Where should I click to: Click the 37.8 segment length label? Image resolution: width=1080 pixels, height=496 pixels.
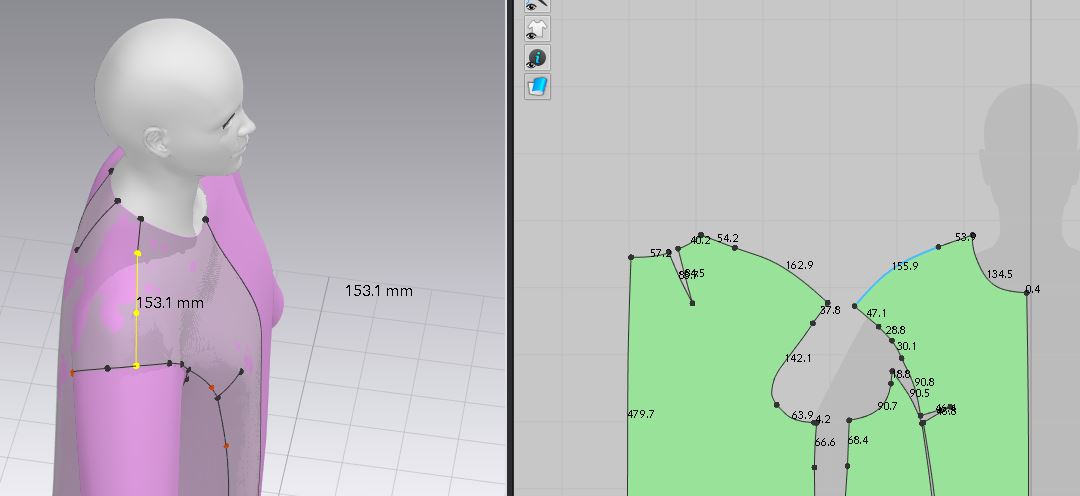pos(830,310)
